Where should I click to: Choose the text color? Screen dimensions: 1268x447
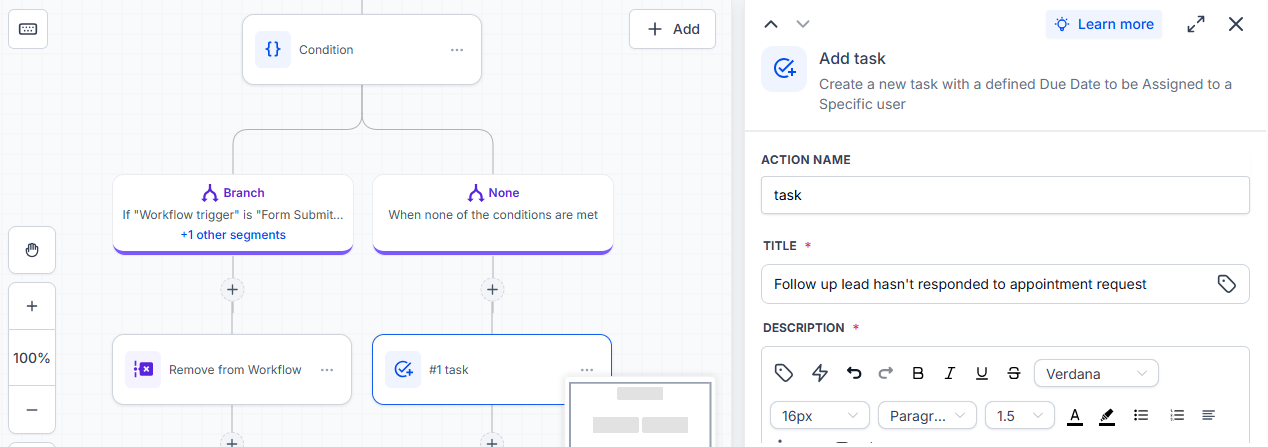[x=1075, y=415]
